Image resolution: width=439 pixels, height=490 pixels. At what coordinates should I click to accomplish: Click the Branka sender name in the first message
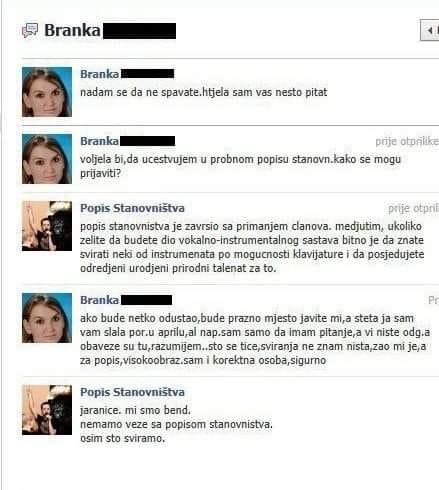[99, 74]
